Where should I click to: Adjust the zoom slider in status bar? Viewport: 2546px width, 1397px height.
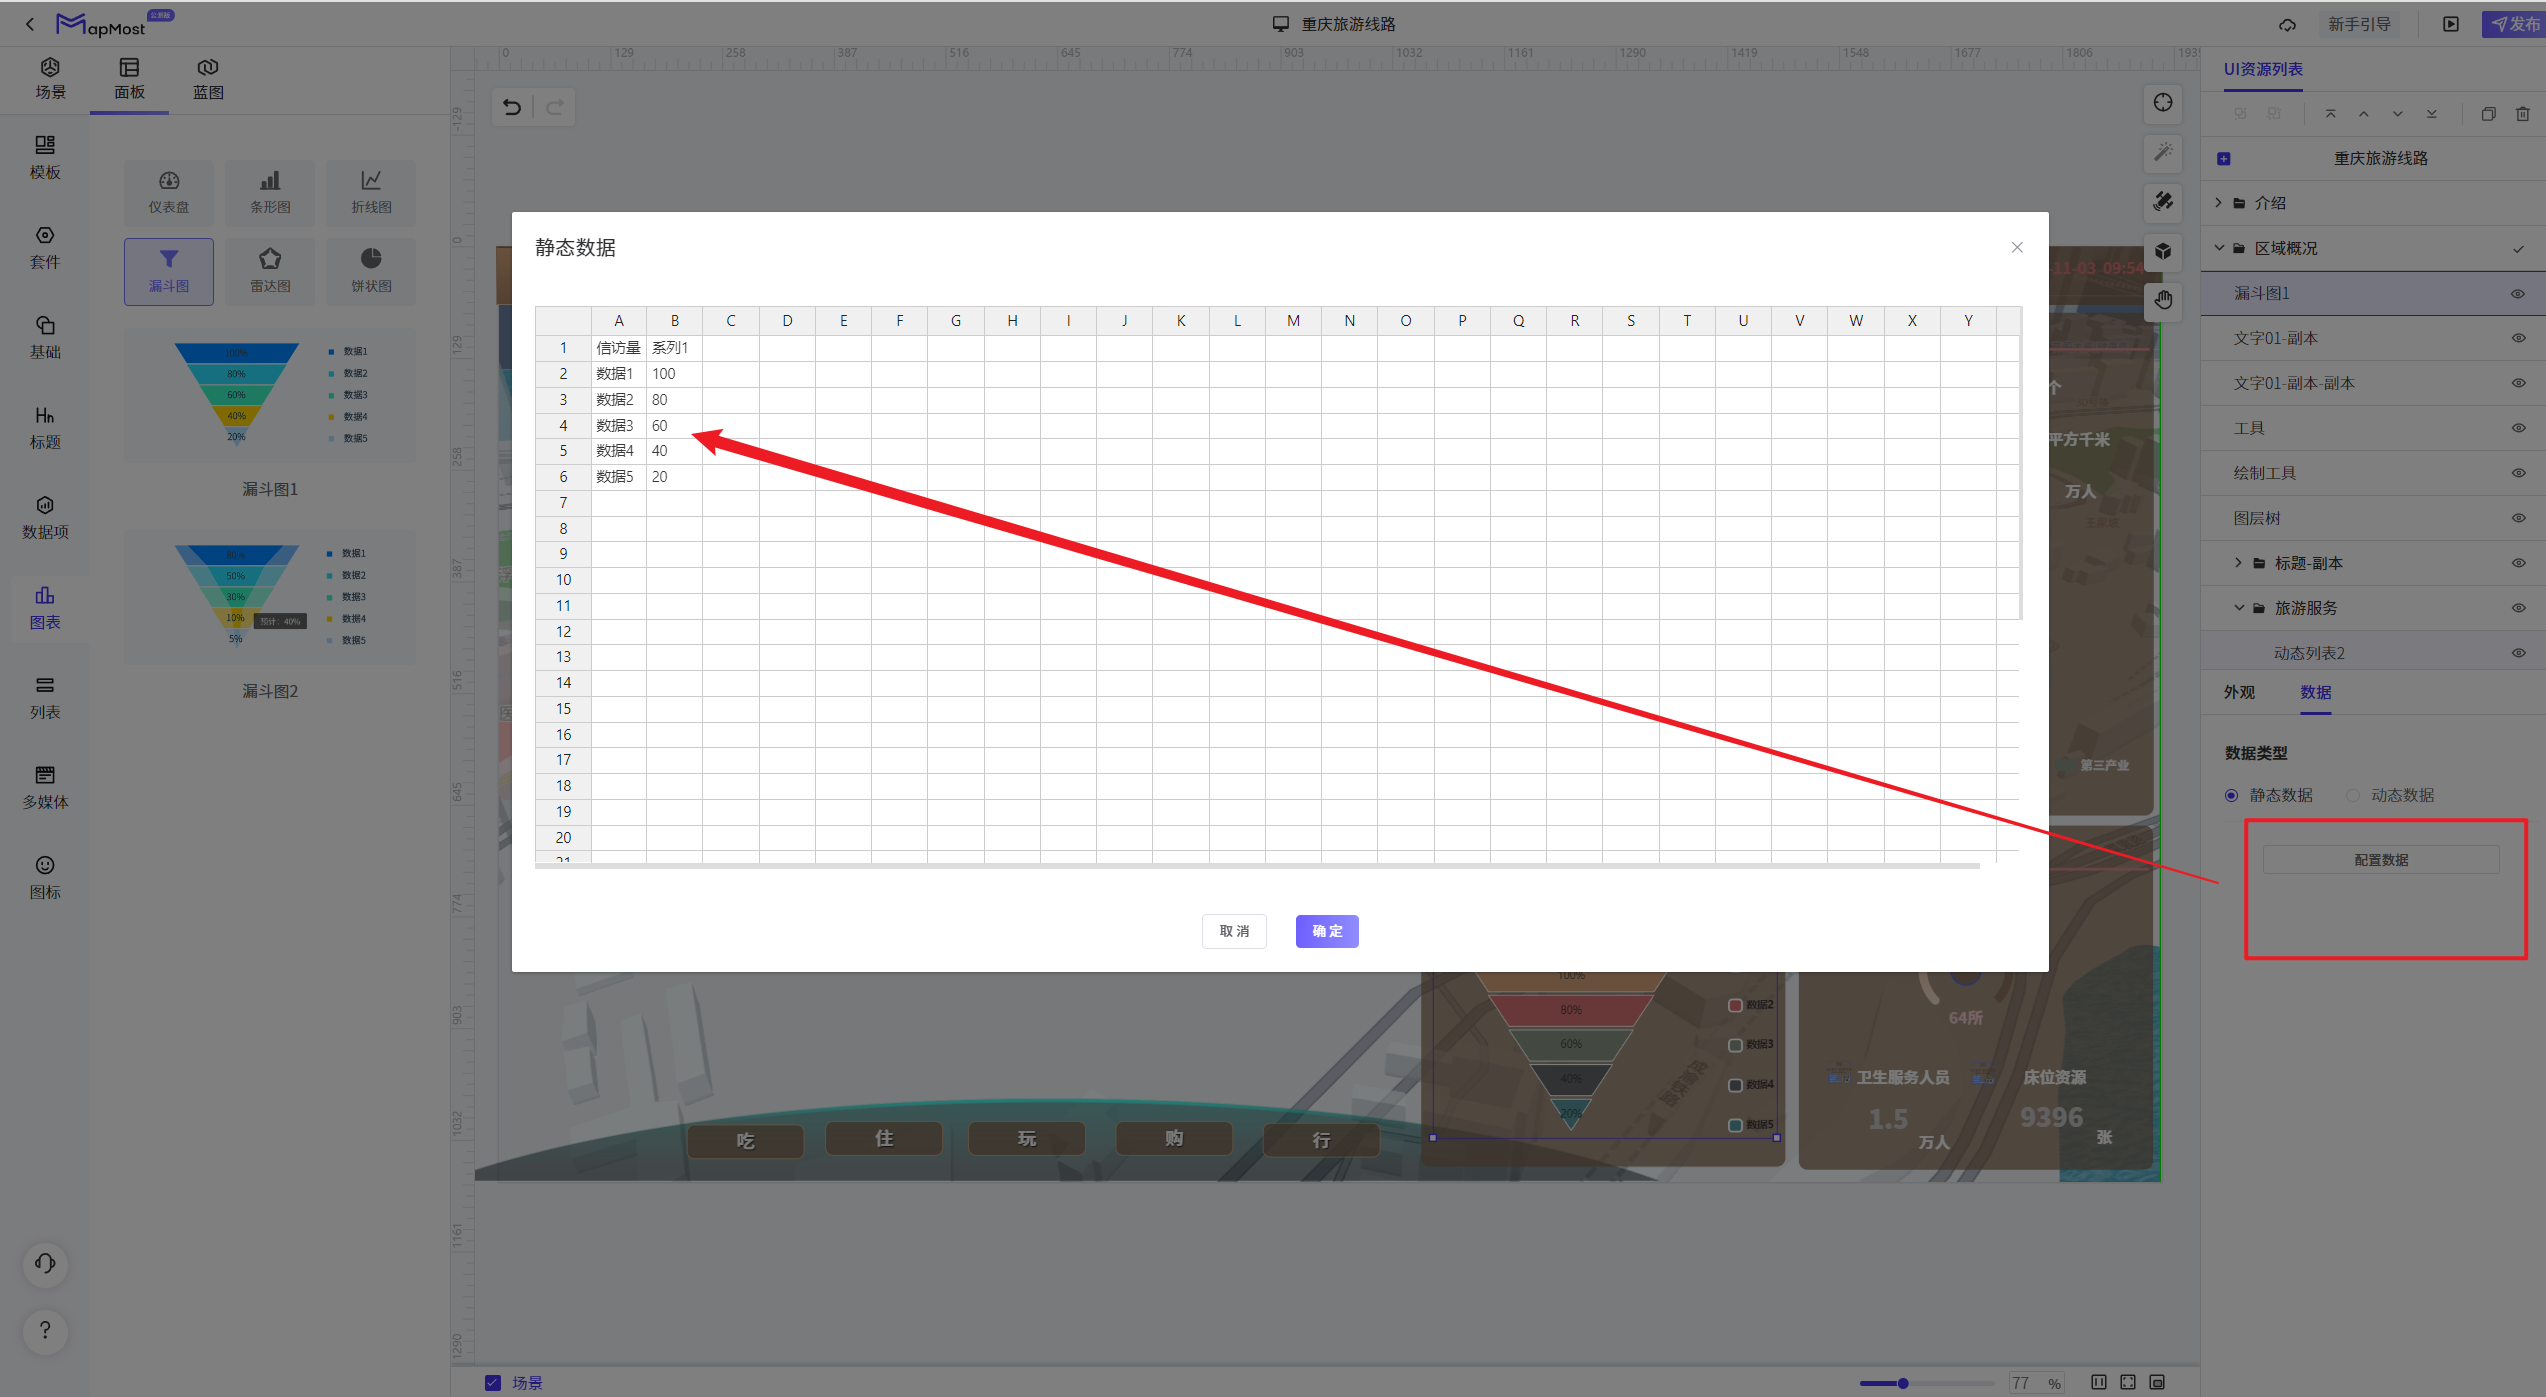tap(1904, 1384)
